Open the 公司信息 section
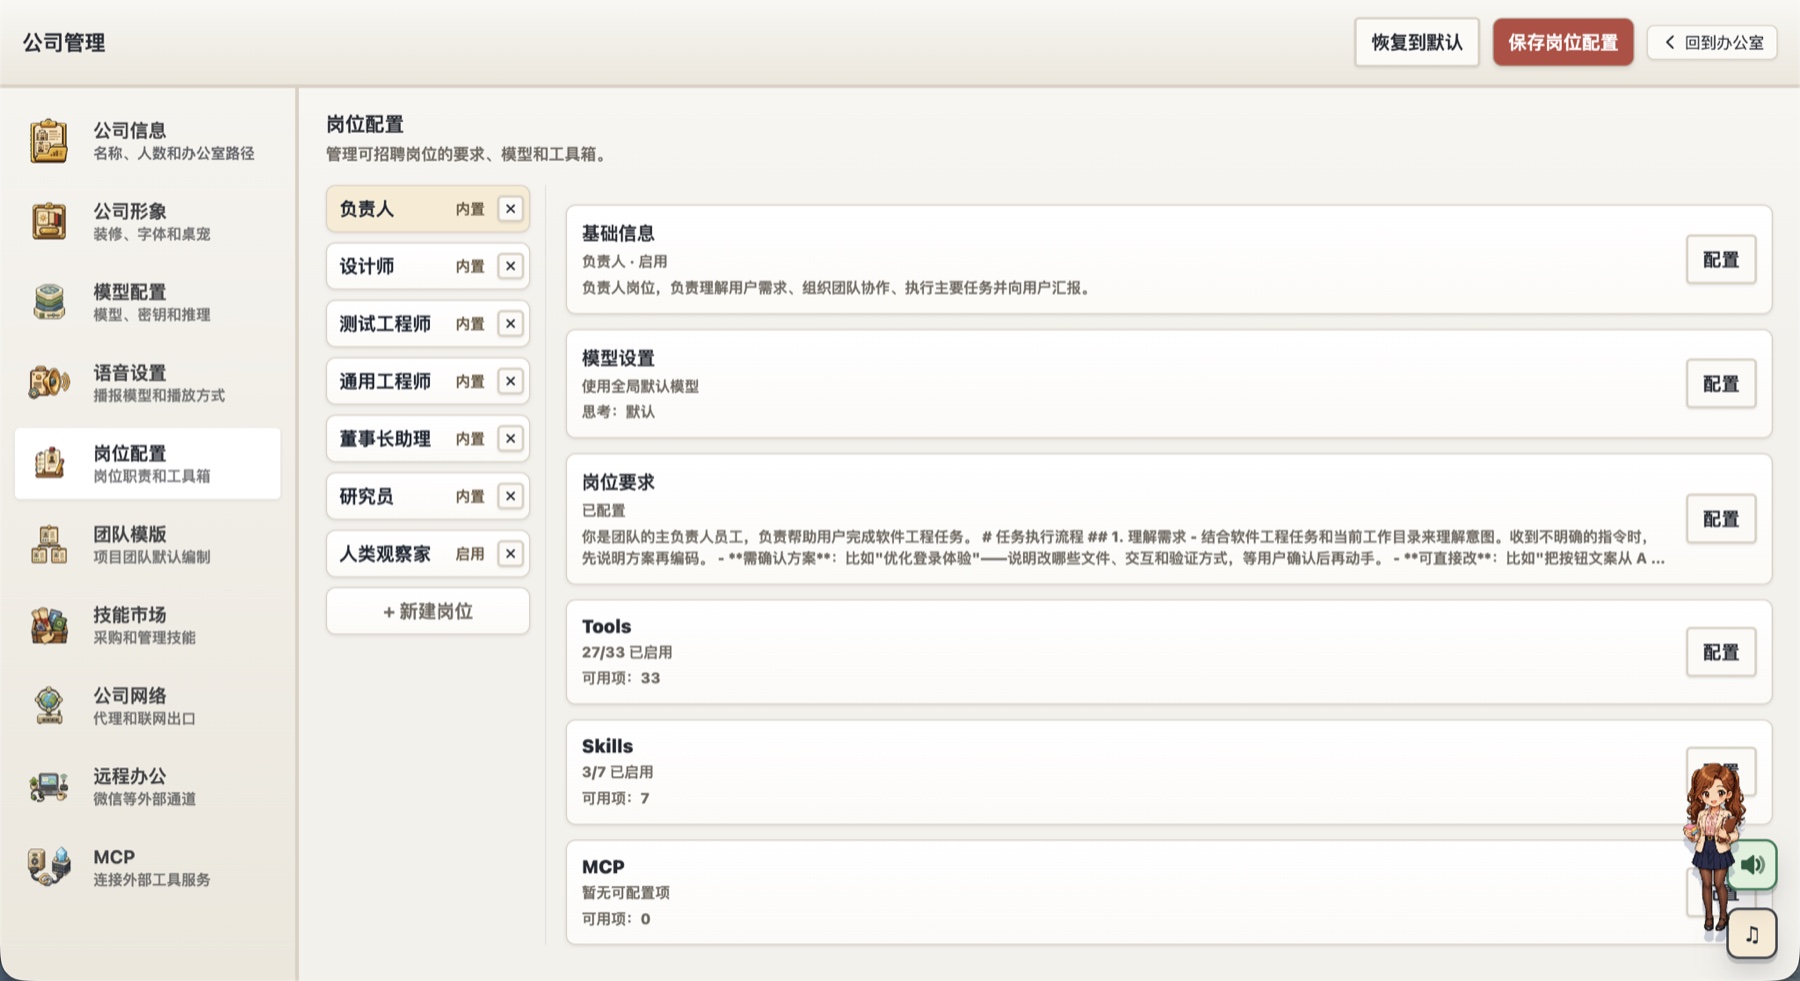Viewport: 1800px width, 981px height. point(148,141)
